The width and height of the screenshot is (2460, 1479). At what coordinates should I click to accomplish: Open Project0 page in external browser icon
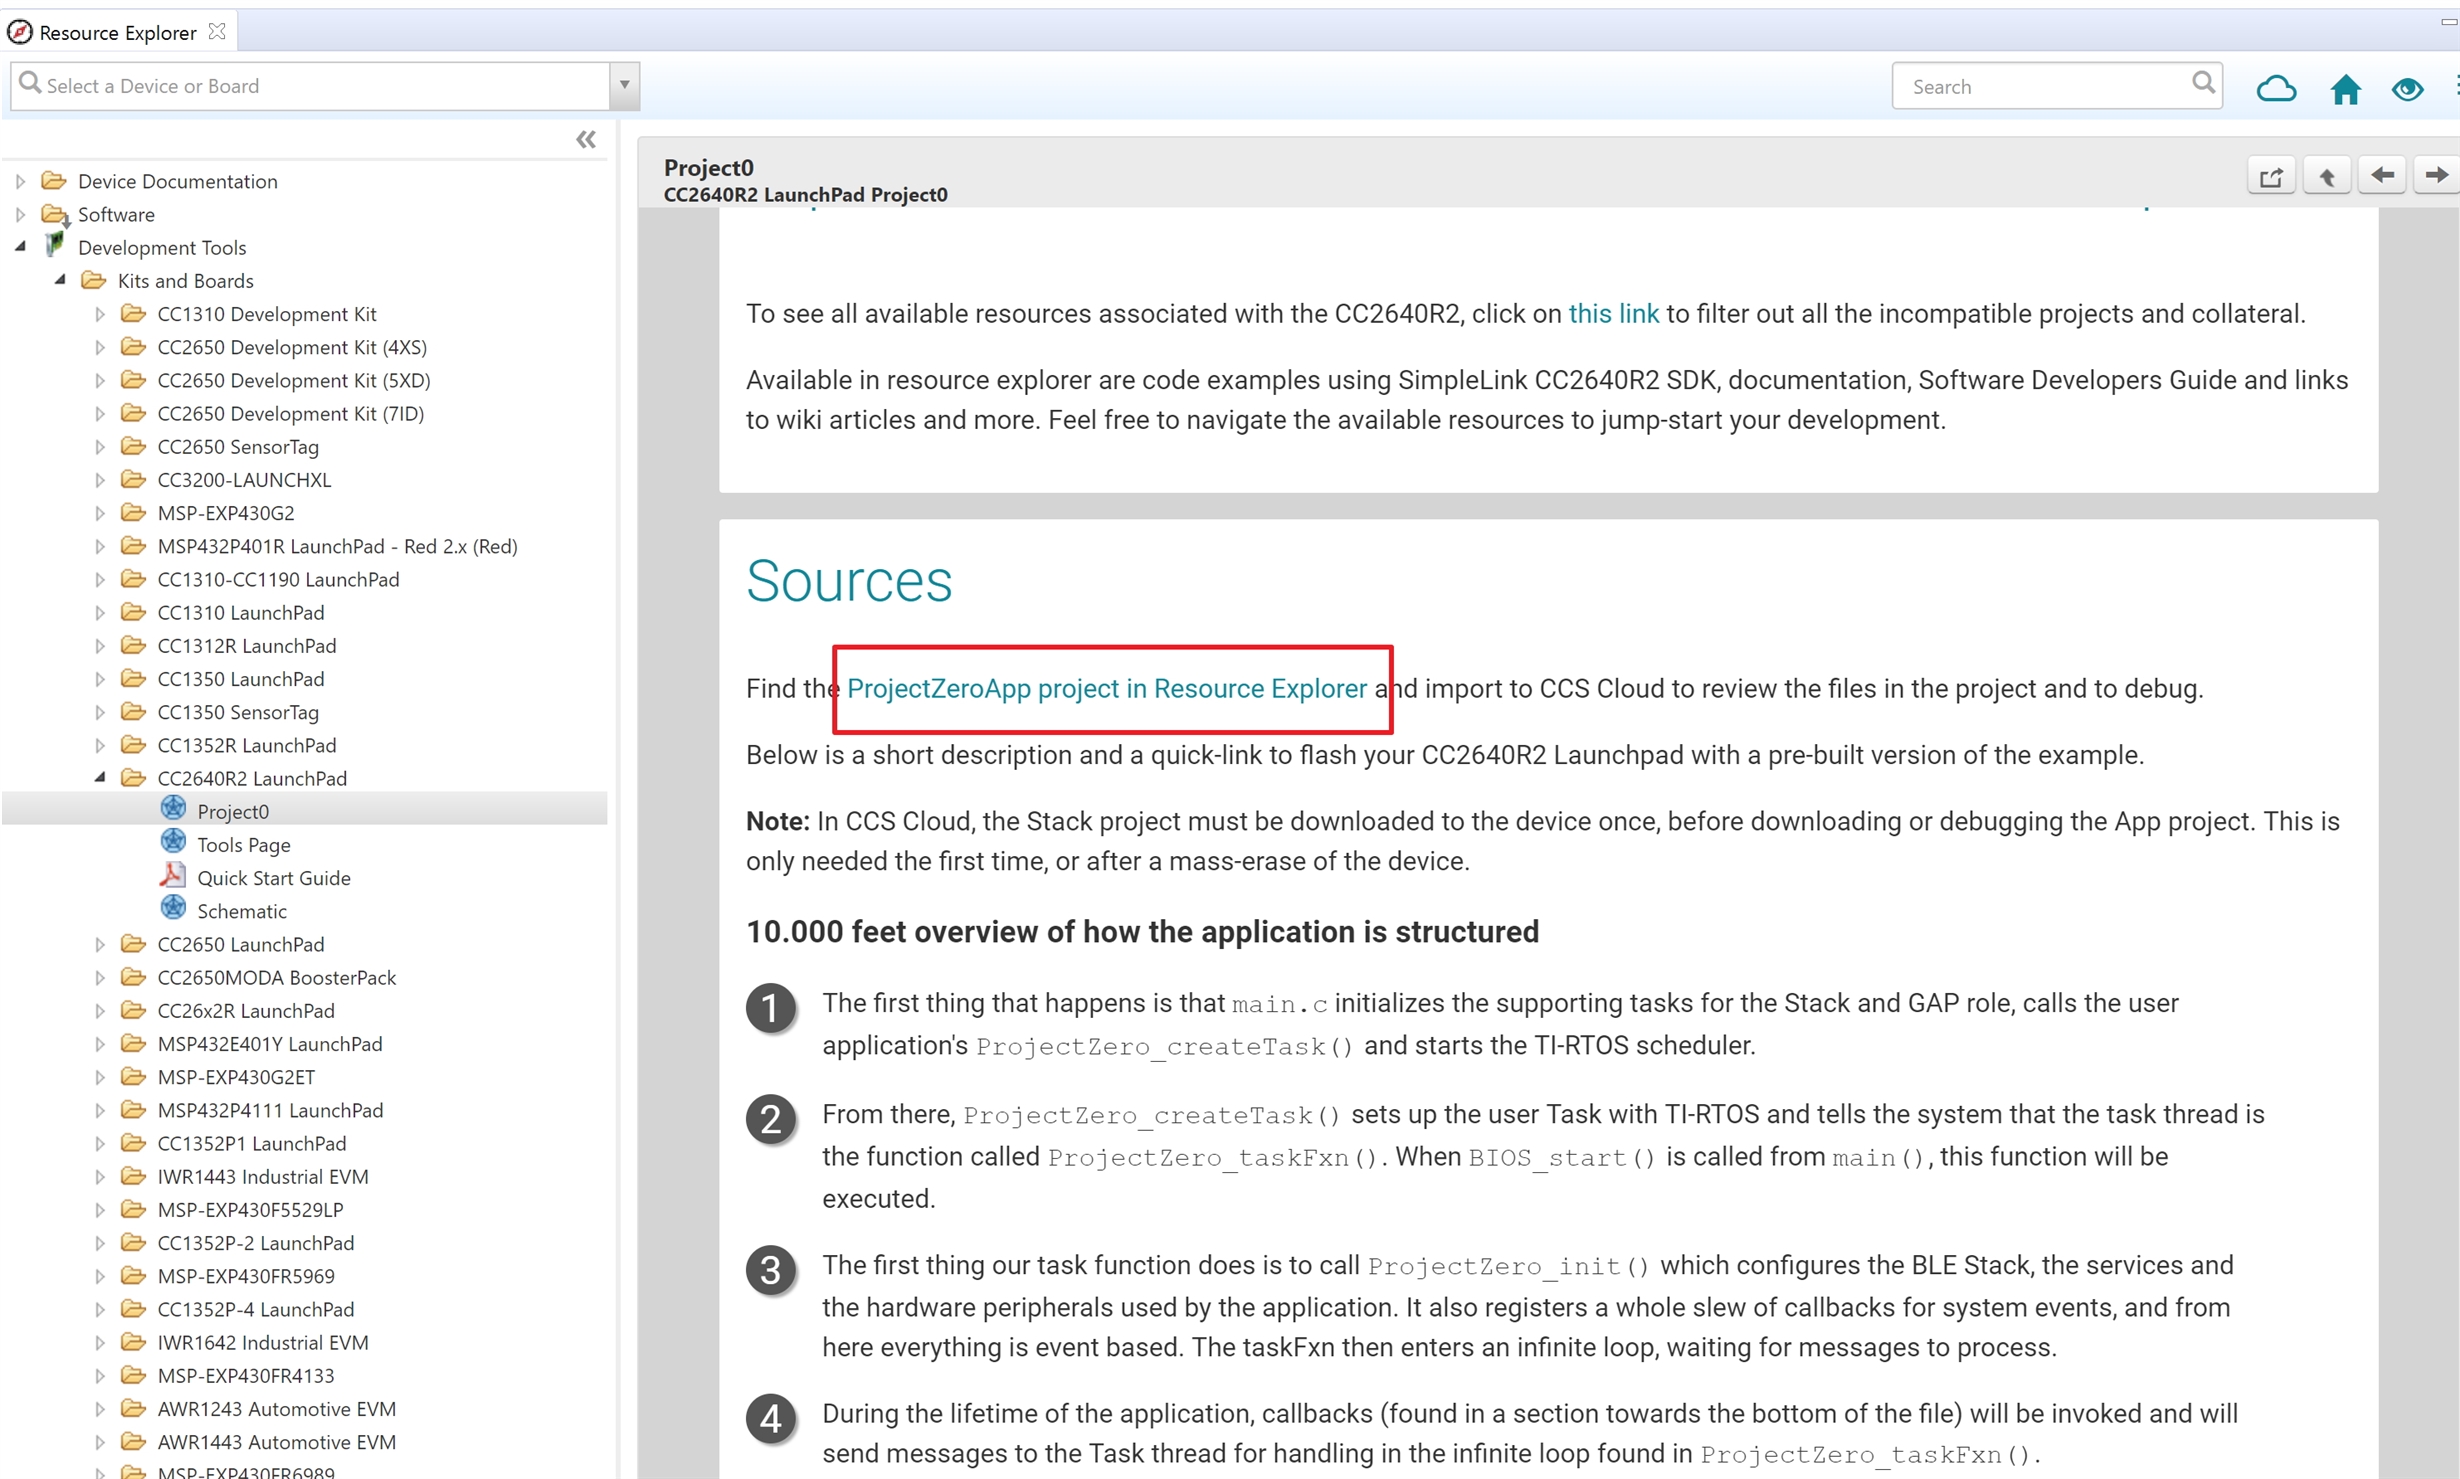coord(2270,176)
